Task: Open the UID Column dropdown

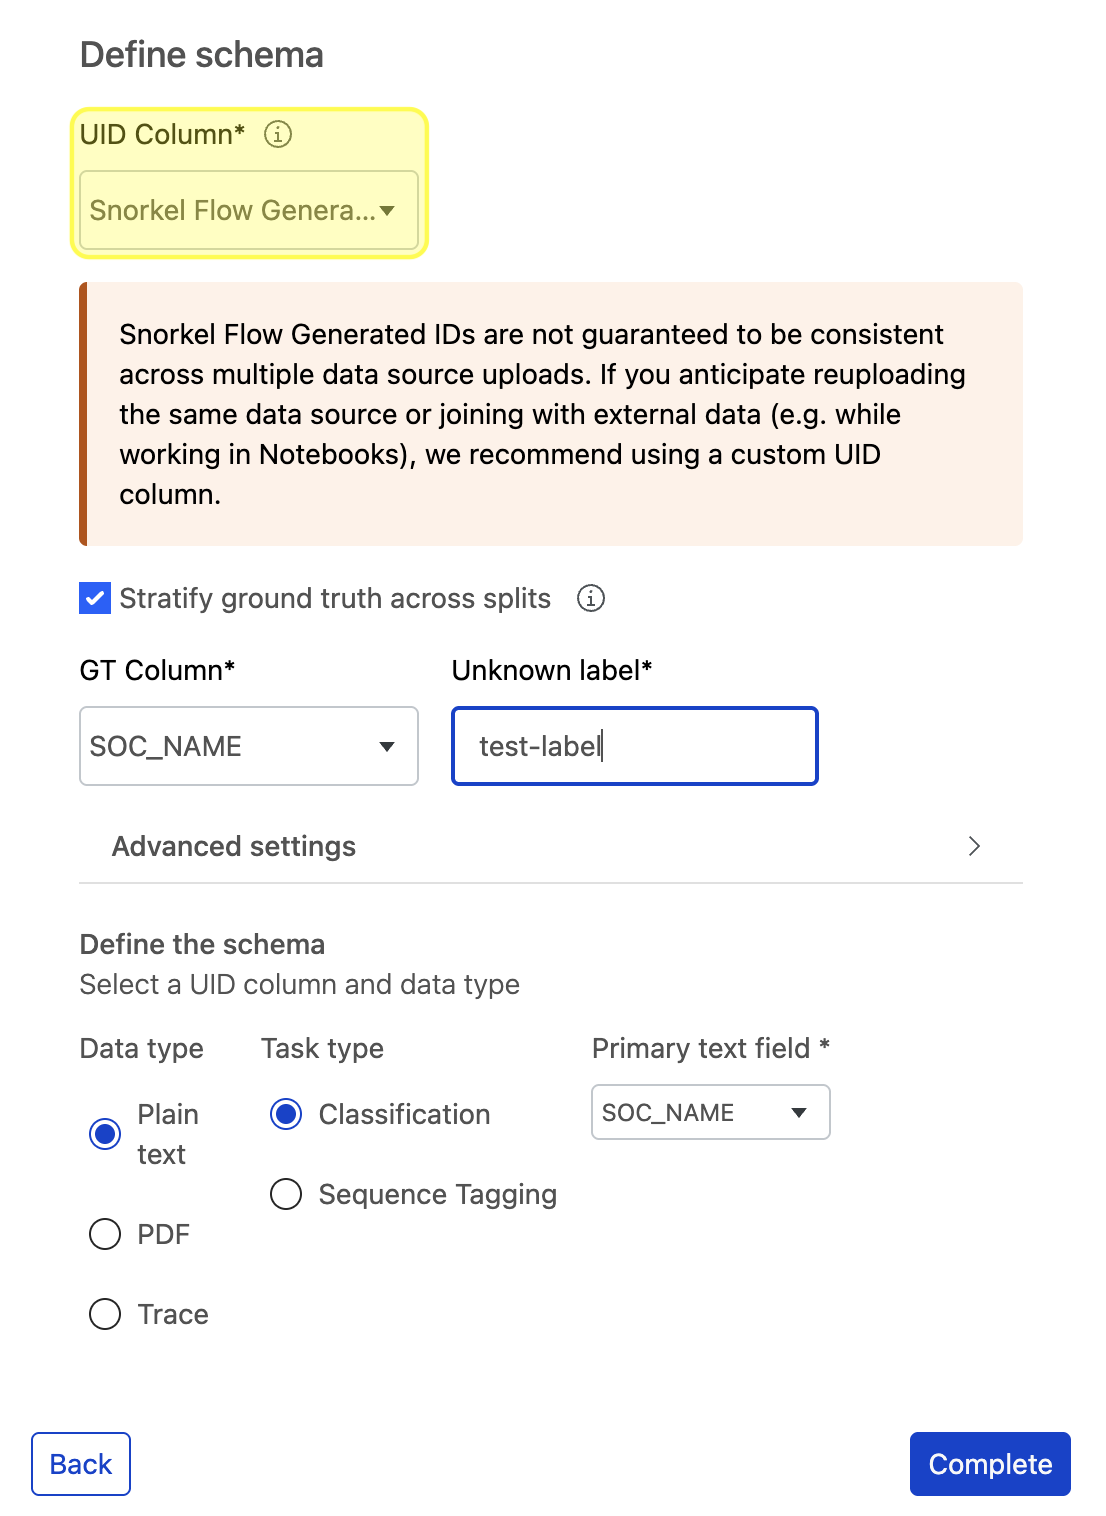Action: click(249, 210)
